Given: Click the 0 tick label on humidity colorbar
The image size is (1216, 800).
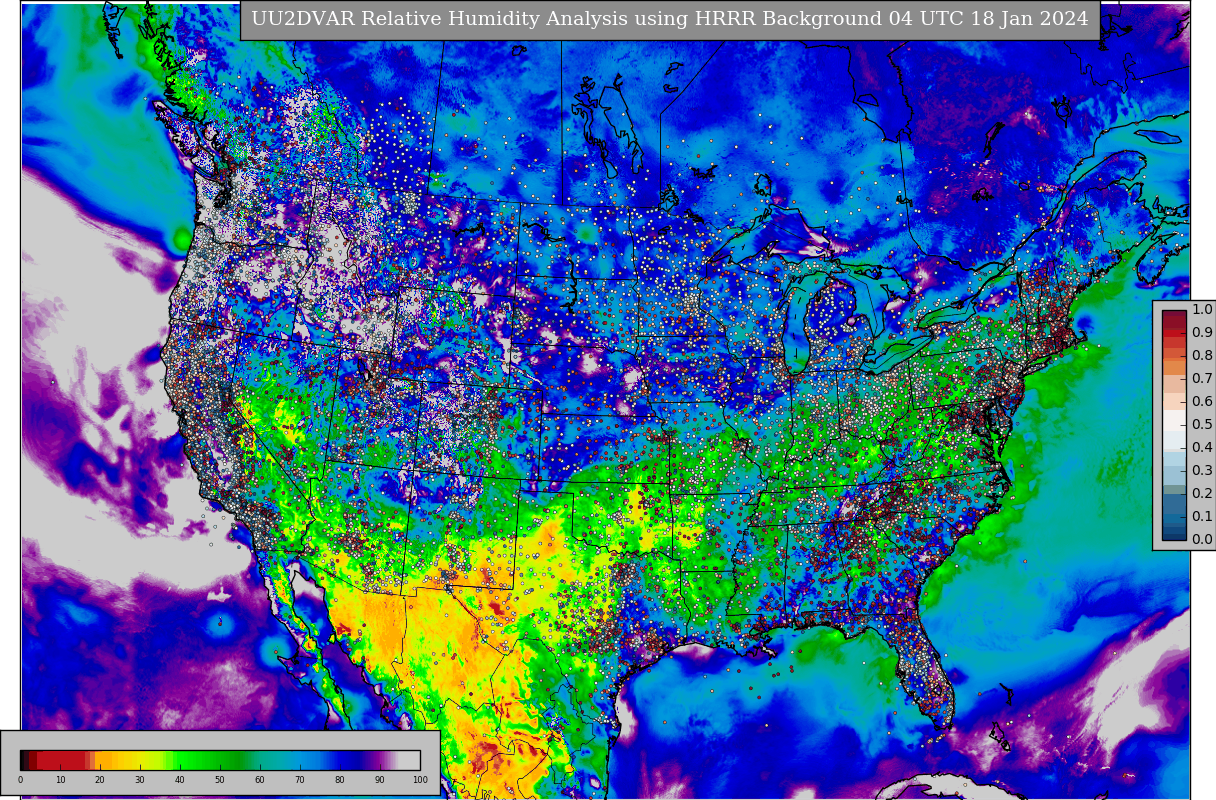Looking at the screenshot, I should click(20, 780).
